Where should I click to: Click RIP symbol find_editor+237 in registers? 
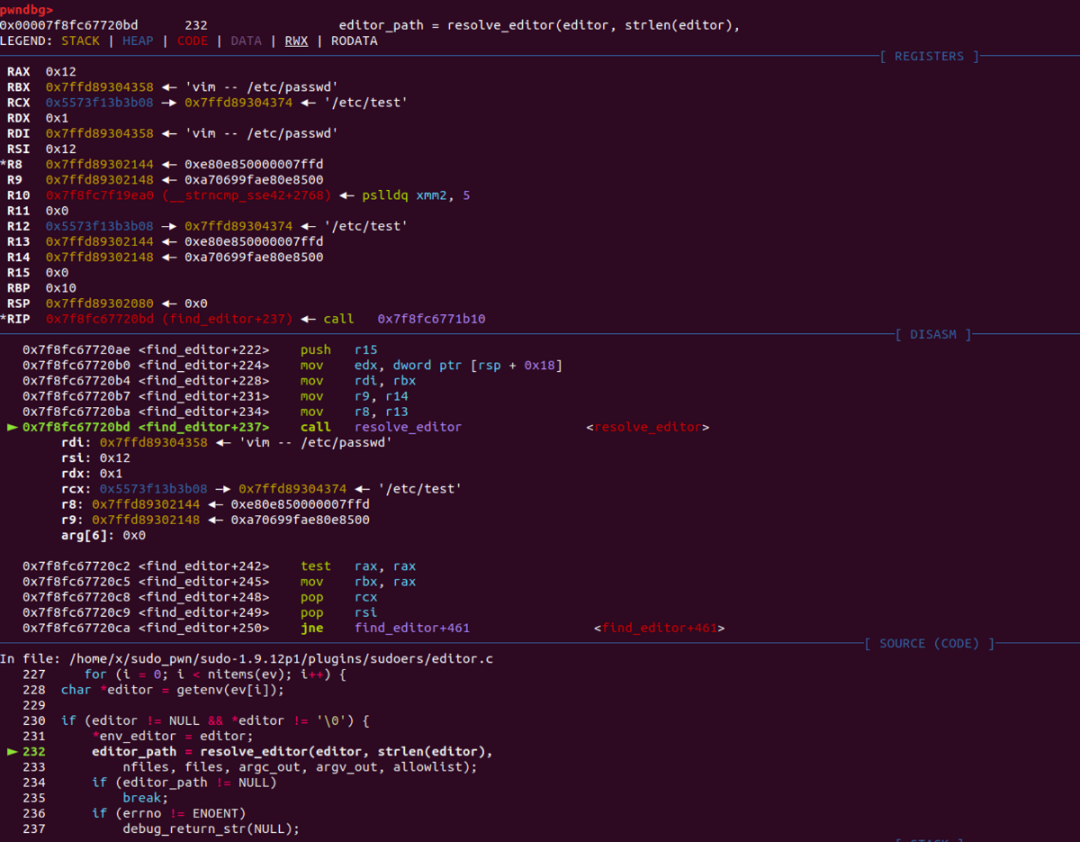(227, 318)
